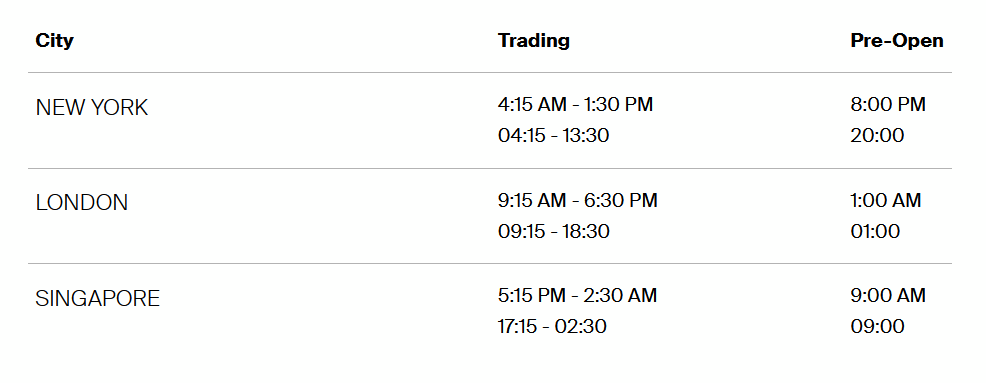This screenshot has height=383, width=986.
Task: Click the Trading column header
Action: click(534, 40)
